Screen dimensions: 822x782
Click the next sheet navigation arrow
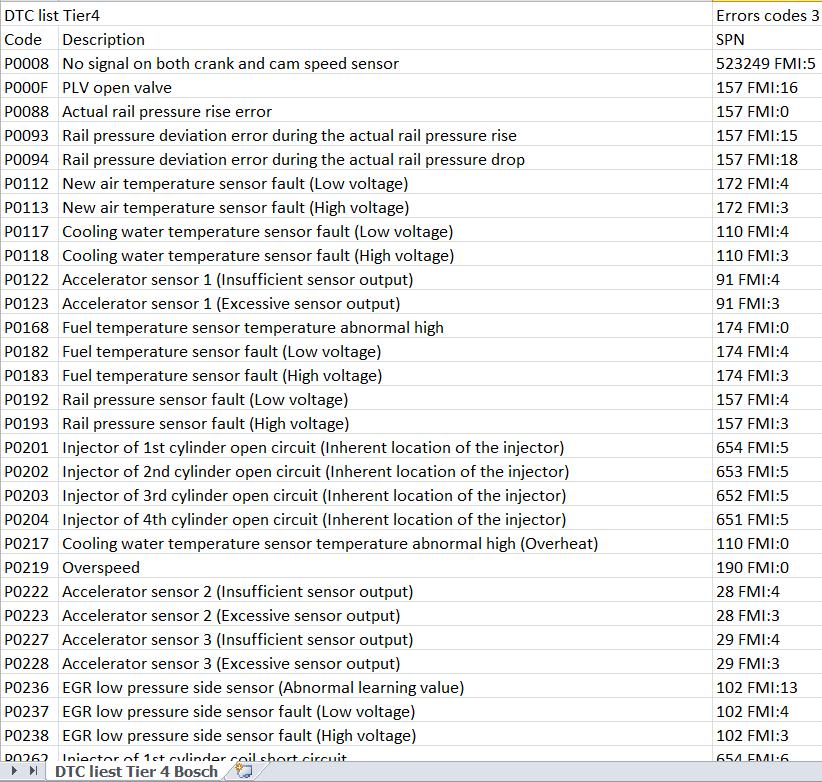tap(14, 771)
